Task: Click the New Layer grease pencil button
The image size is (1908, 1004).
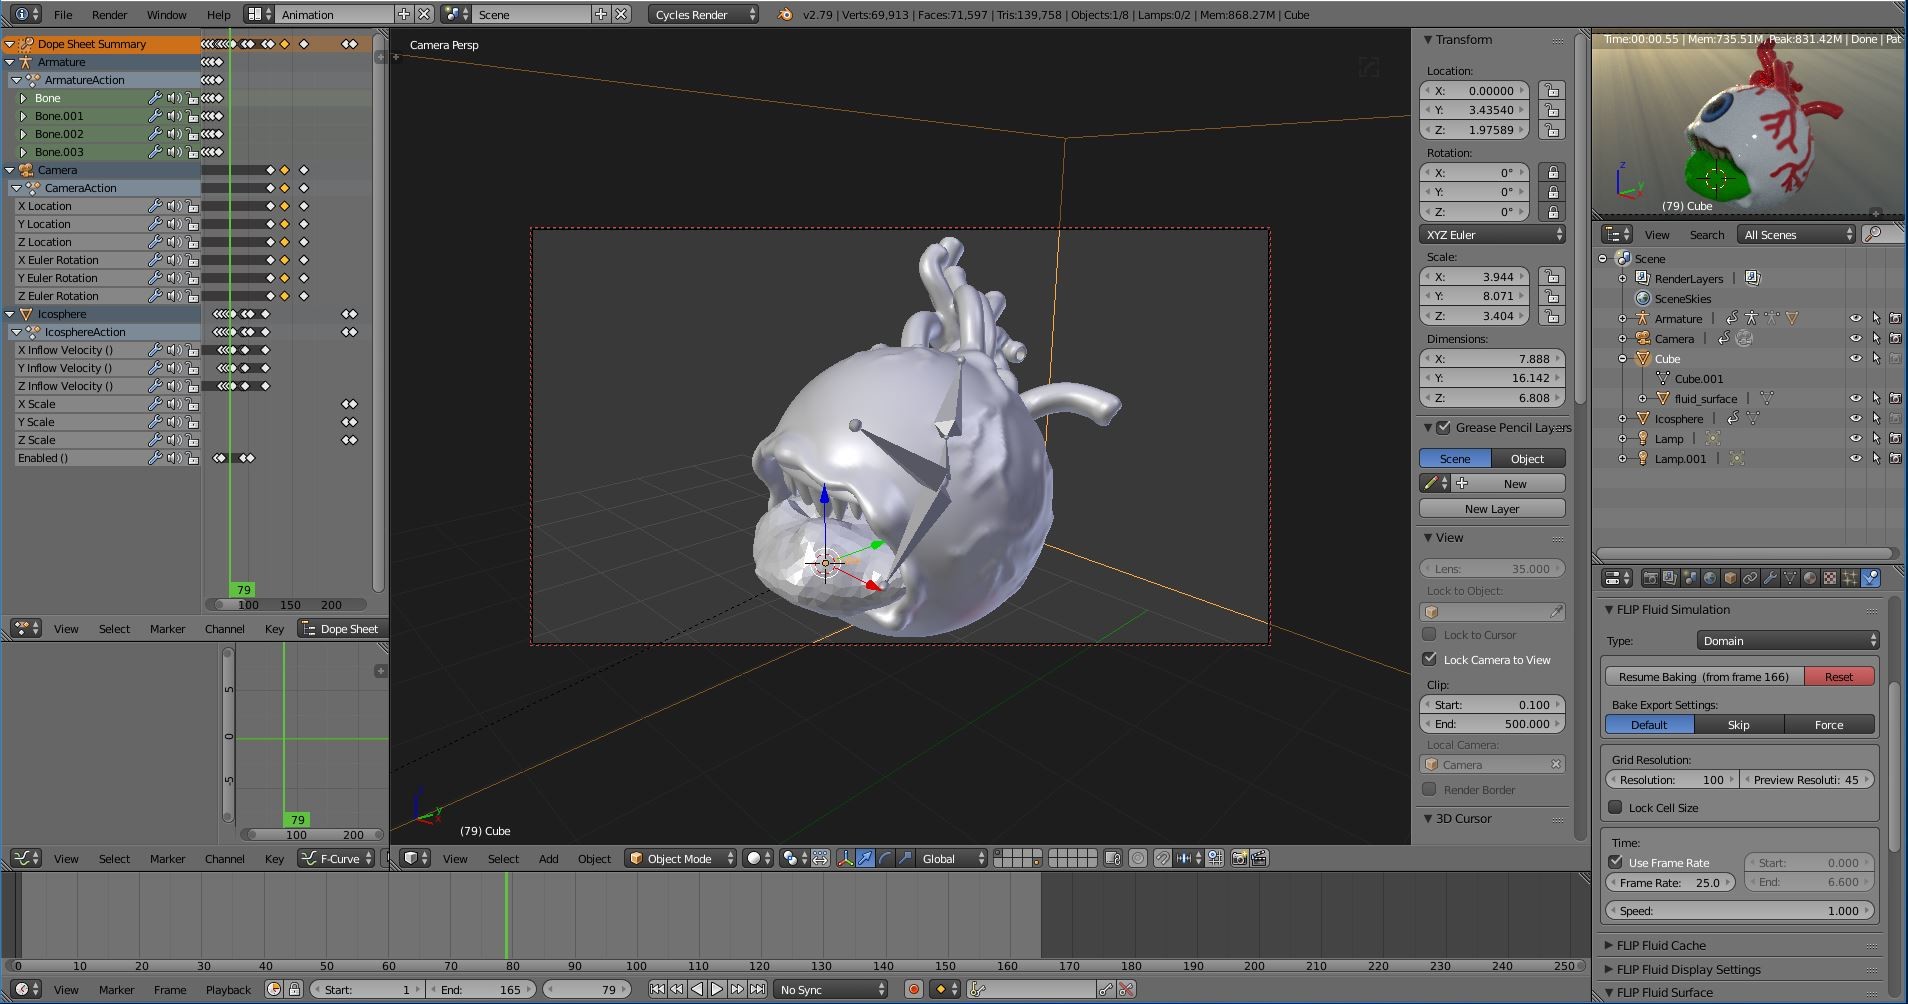Action: 1492,508
